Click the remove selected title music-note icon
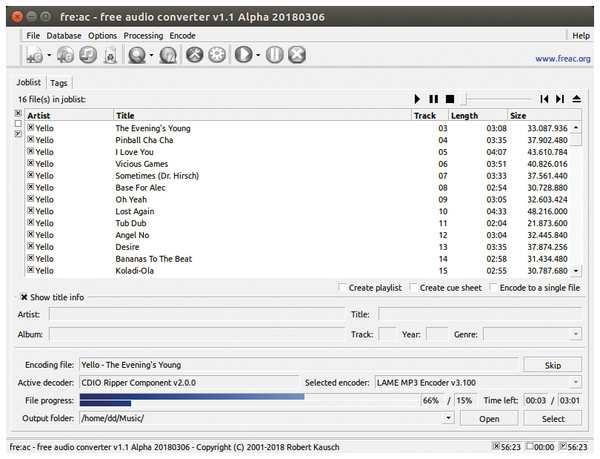The height and width of the screenshot is (459, 600). (88, 55)
